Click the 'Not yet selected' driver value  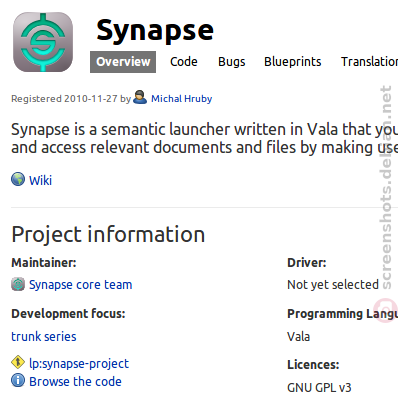333,285
